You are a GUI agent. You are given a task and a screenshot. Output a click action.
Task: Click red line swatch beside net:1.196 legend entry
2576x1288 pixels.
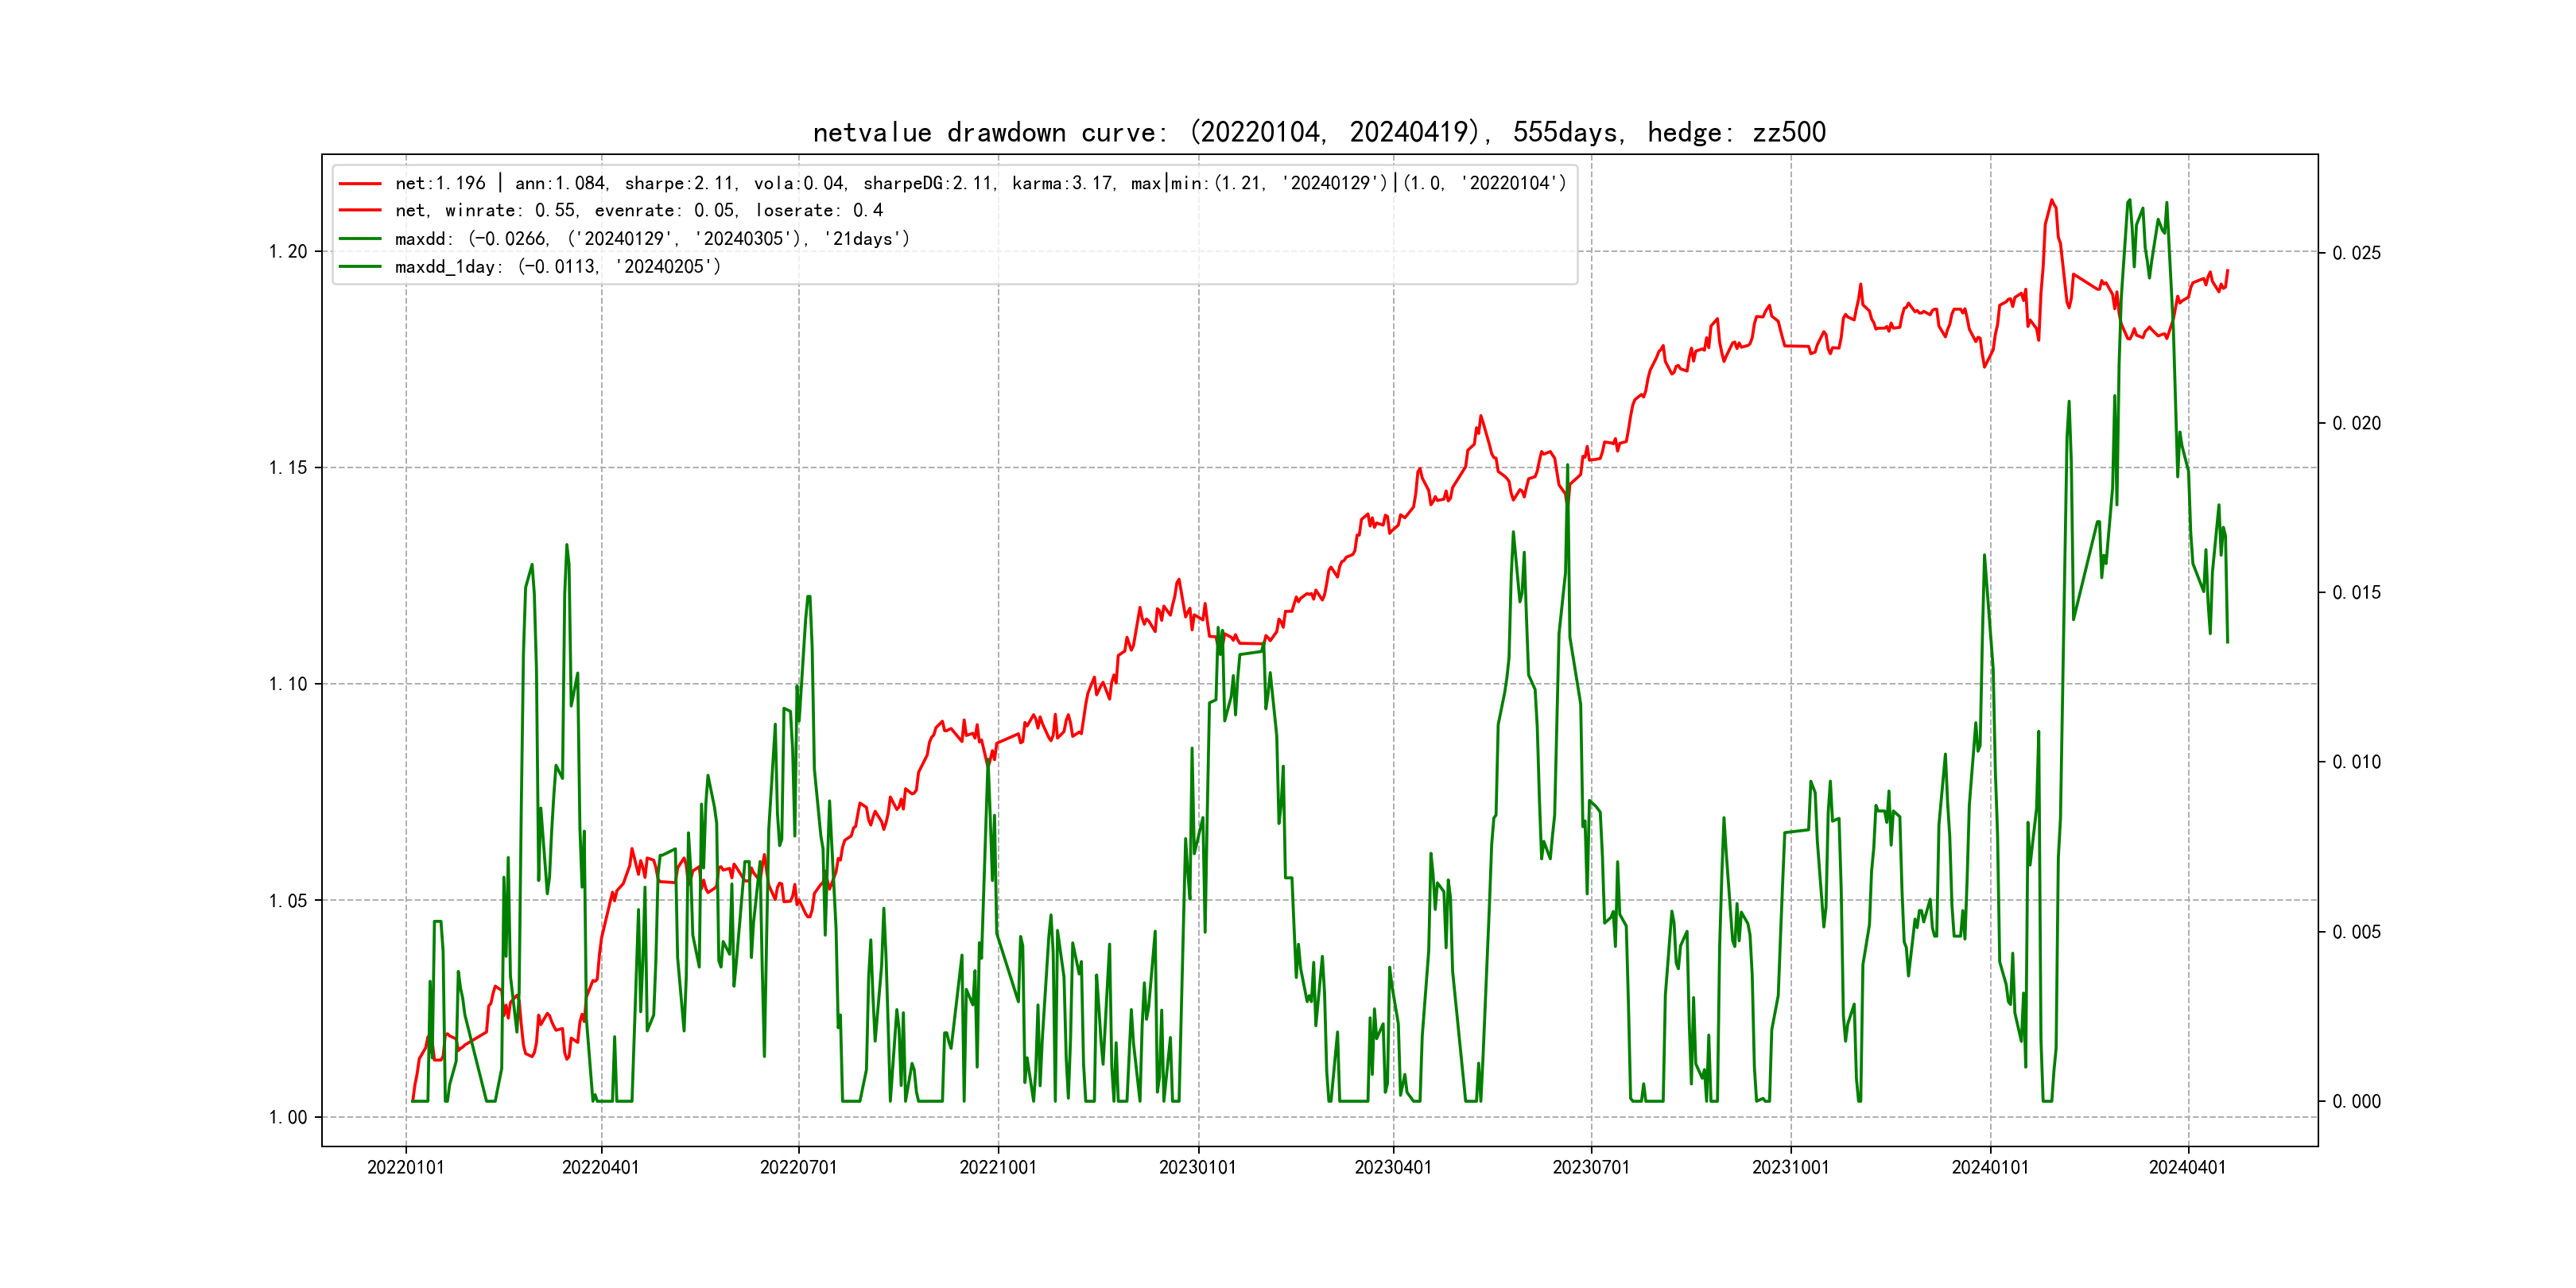tap(360, 183)
